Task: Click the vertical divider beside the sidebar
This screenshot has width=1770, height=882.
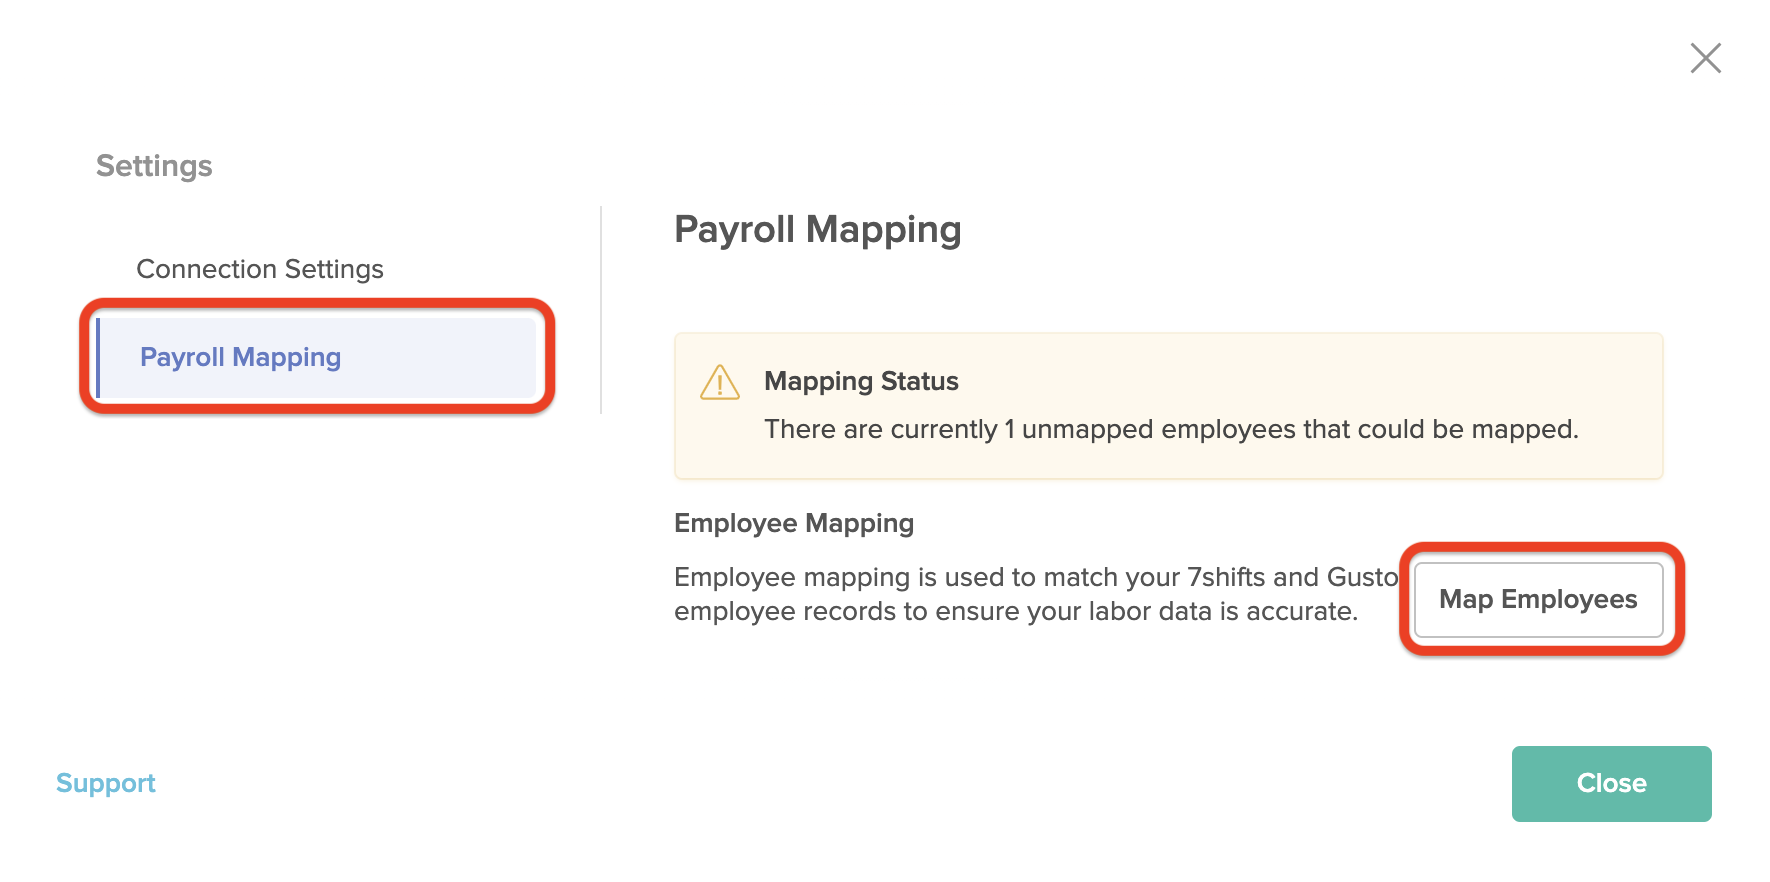Action: tap(601, 310)
